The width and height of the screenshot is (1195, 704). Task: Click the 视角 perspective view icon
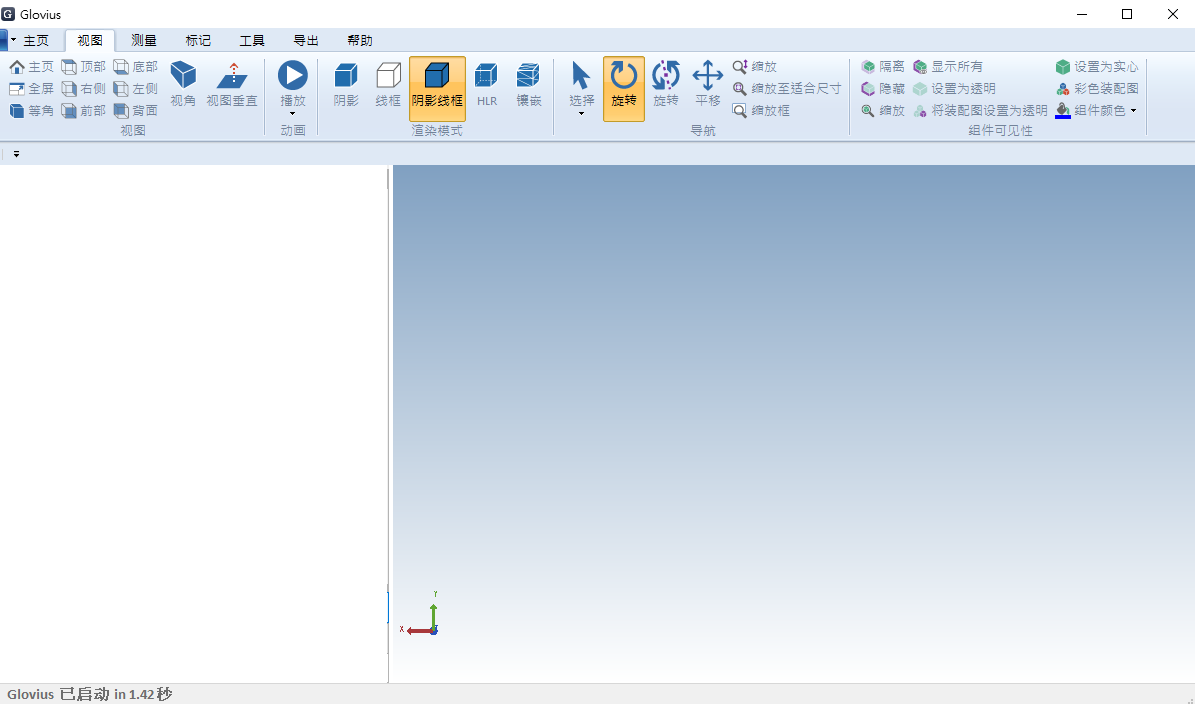[183, 77]
